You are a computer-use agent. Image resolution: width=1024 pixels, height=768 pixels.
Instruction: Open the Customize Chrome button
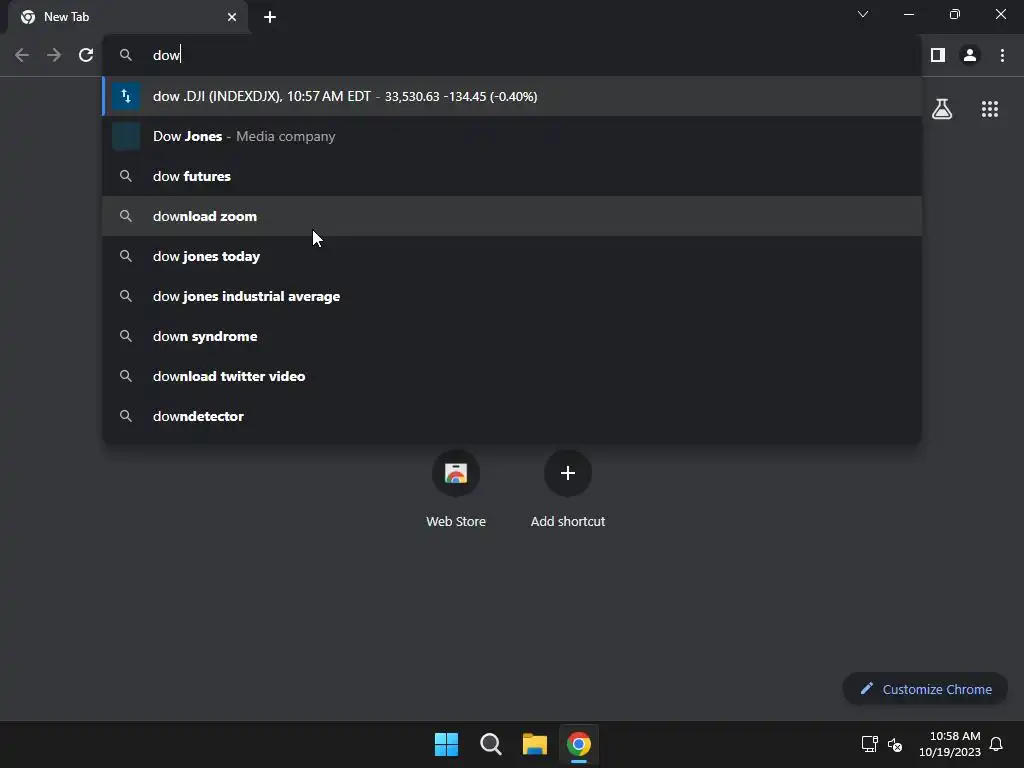(x=925, y=689)
